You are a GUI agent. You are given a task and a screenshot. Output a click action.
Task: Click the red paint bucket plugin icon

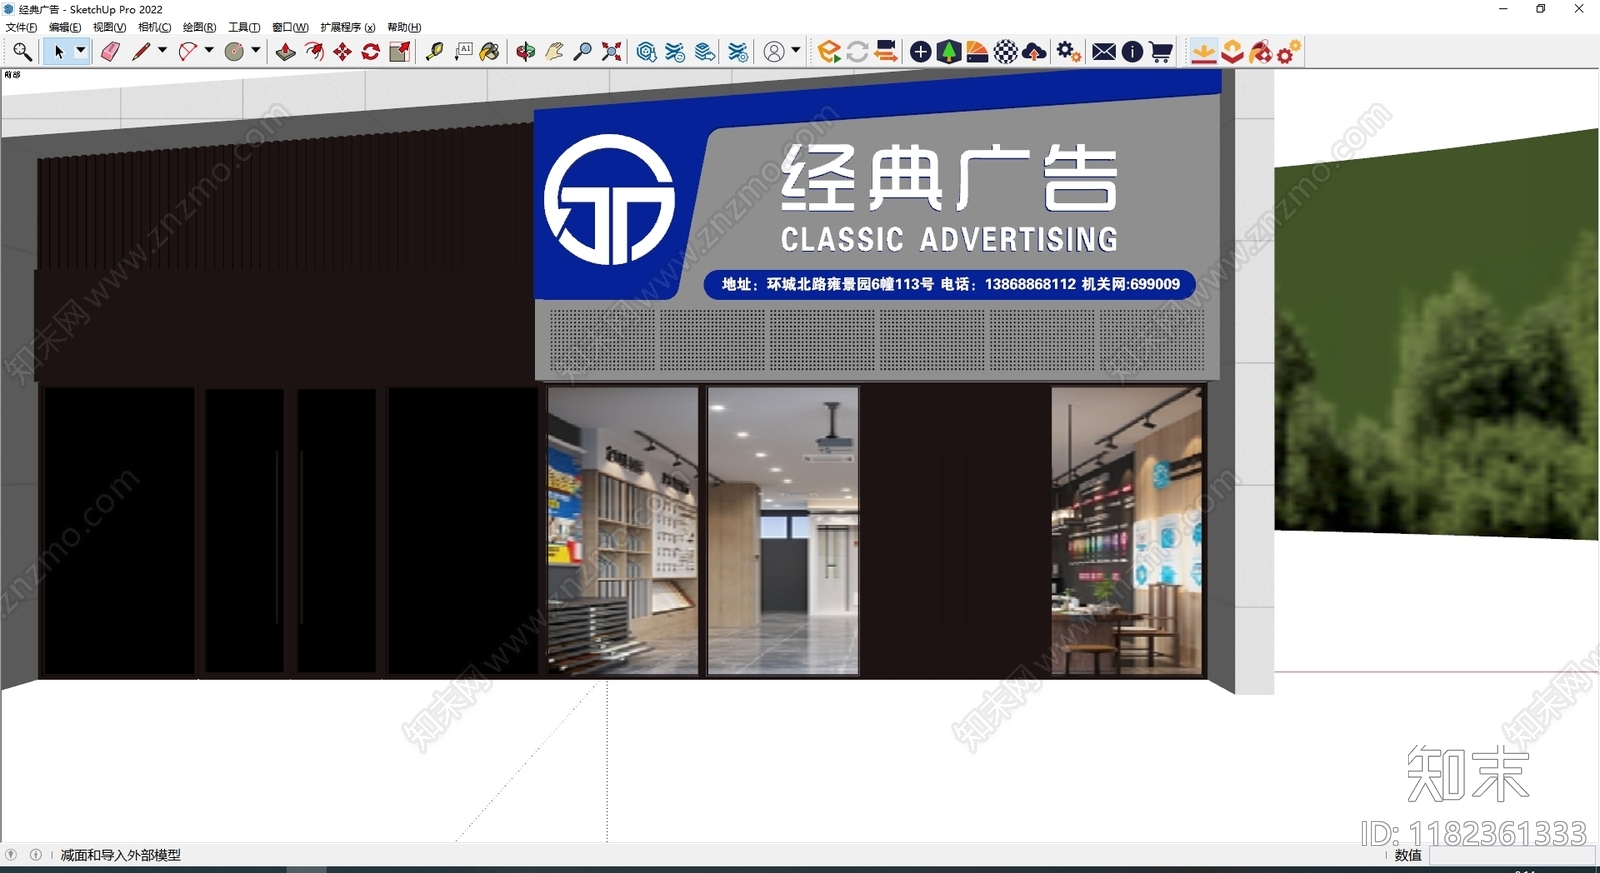(1261, 51)
